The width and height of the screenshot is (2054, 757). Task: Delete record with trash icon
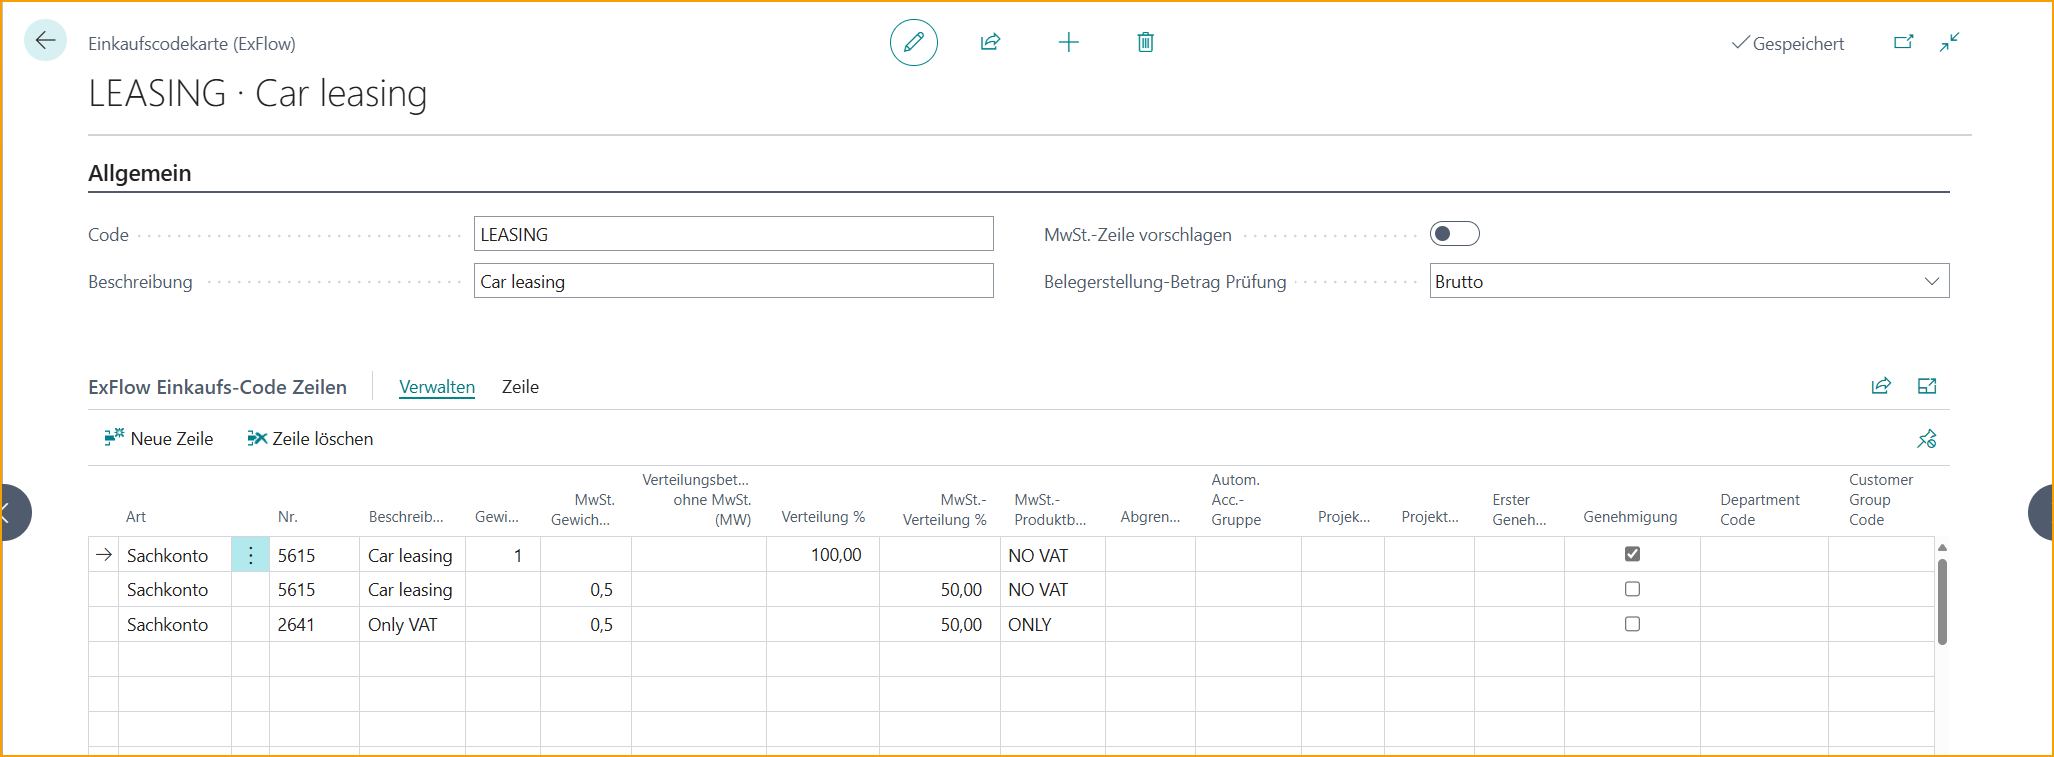1146,42
